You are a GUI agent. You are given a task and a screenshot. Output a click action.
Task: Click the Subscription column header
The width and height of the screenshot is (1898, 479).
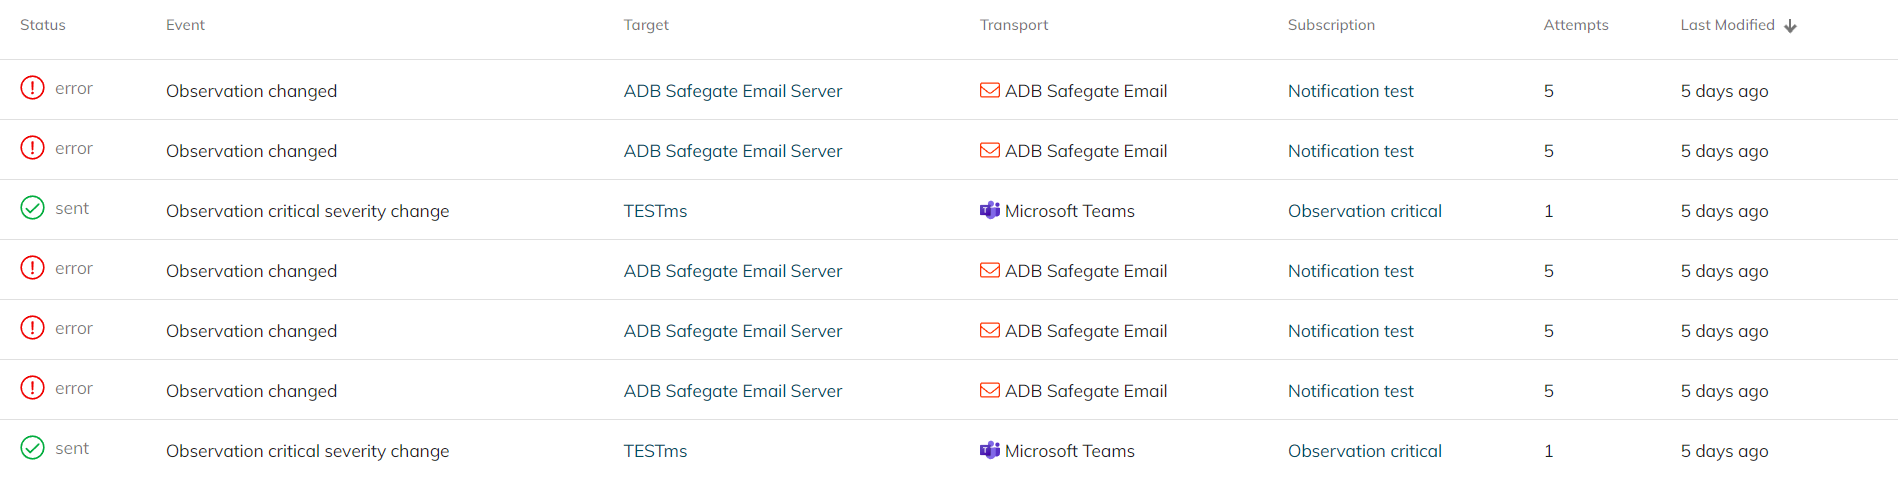click(1330, 25)
